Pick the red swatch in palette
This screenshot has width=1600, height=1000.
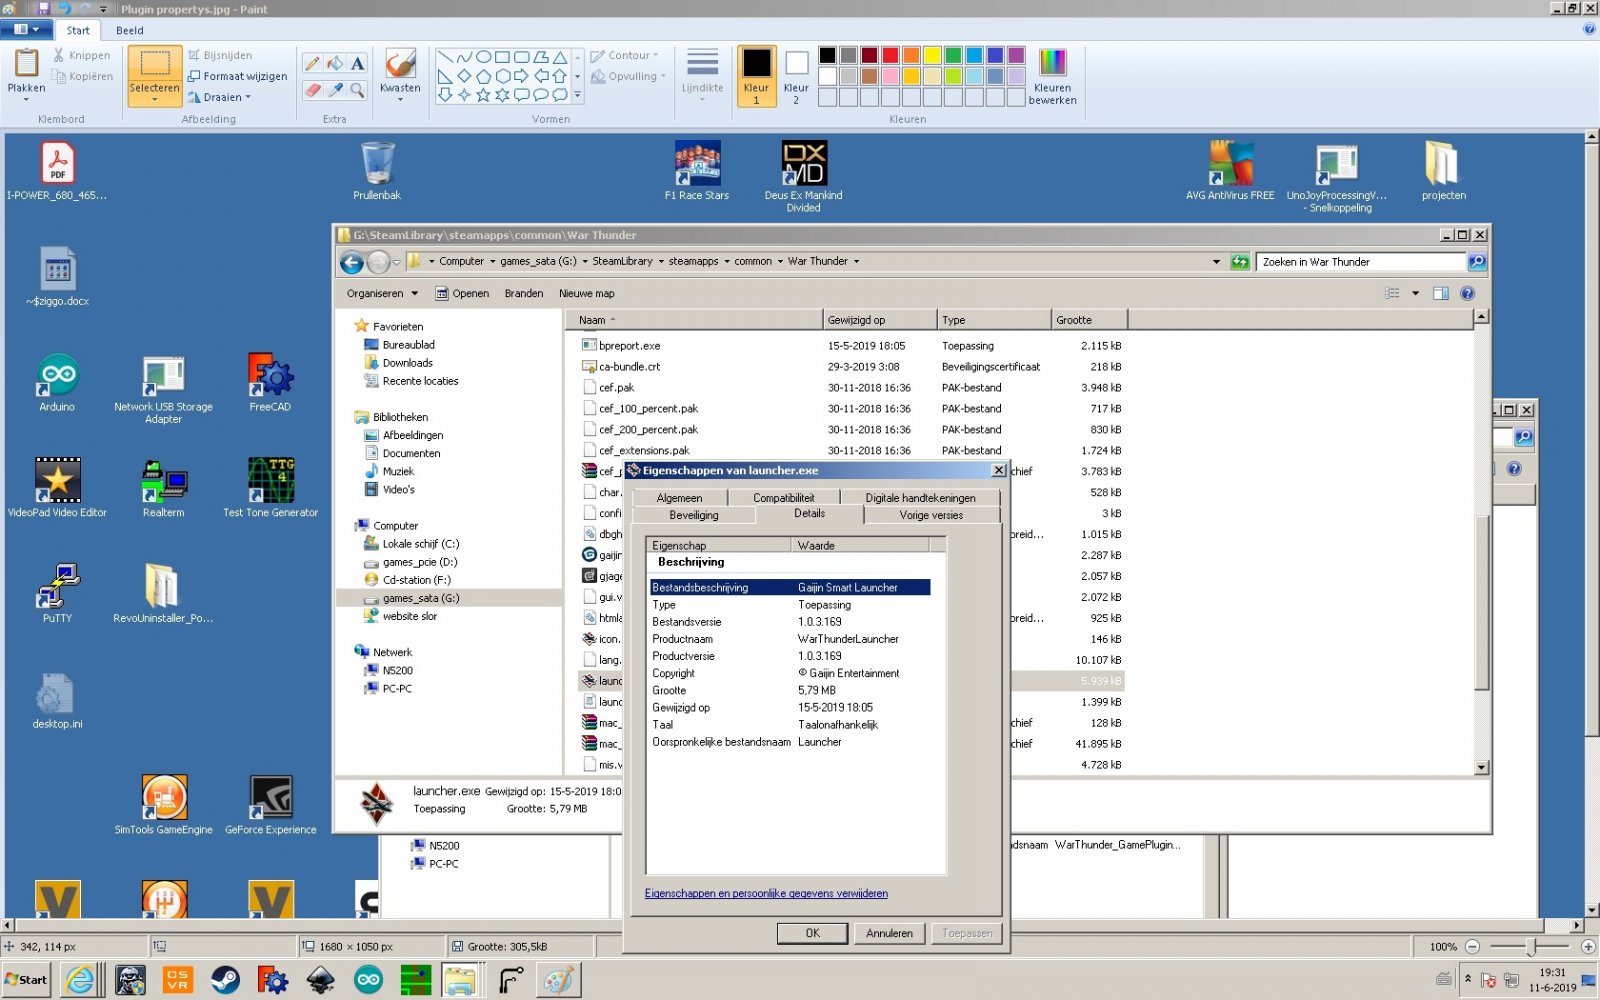[890, 55]
